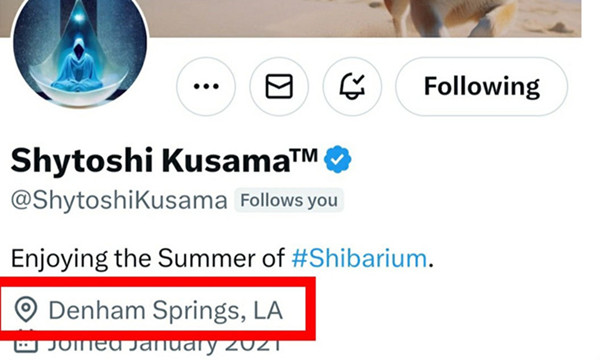Screen dimensions: 600x360
Task: Open the desert dog banner image
Action: click(365, 18)
